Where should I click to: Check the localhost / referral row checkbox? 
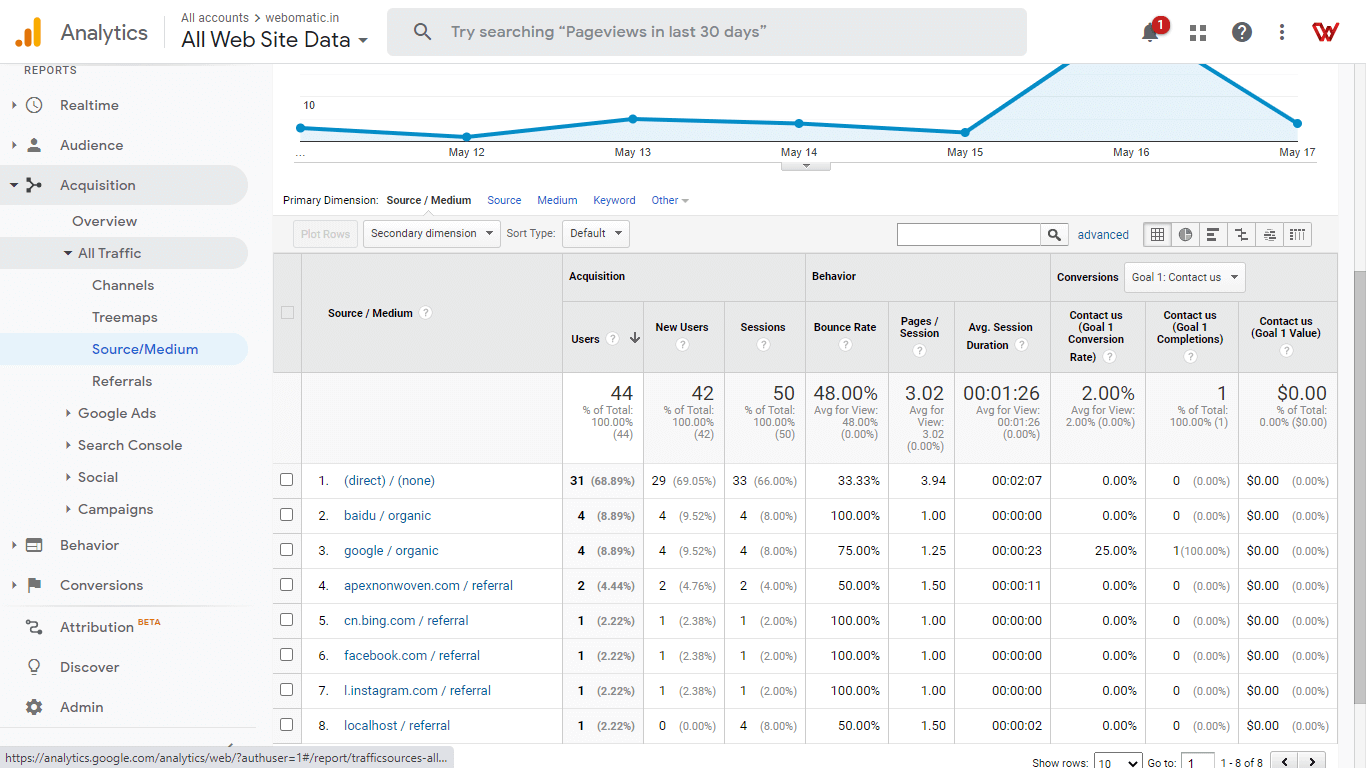(x=287, y=725)
